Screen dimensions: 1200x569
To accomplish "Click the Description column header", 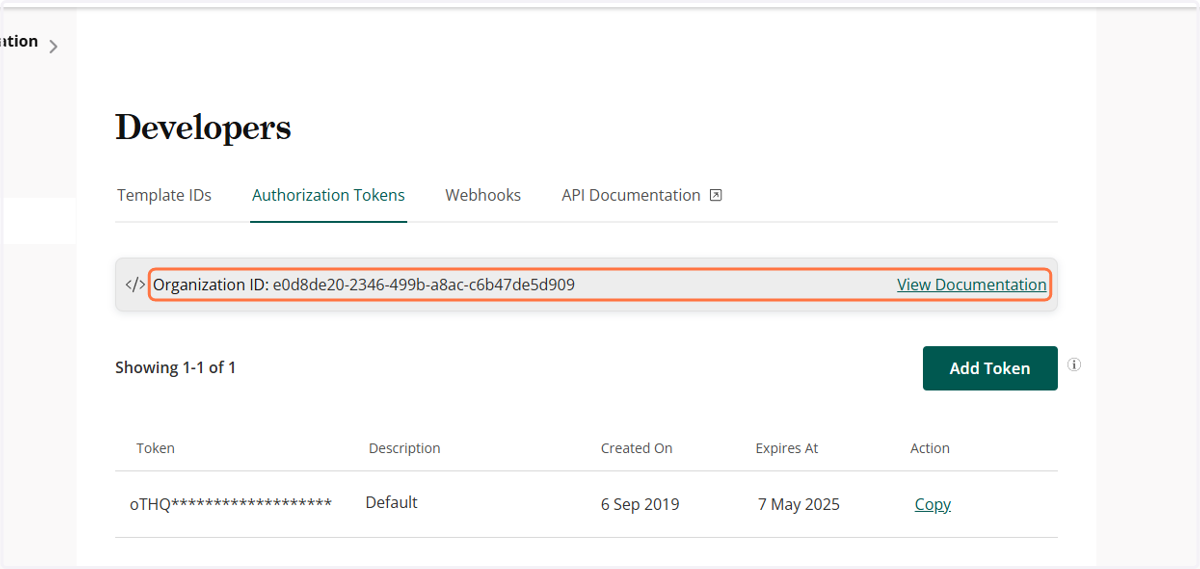I will [404, 448].
